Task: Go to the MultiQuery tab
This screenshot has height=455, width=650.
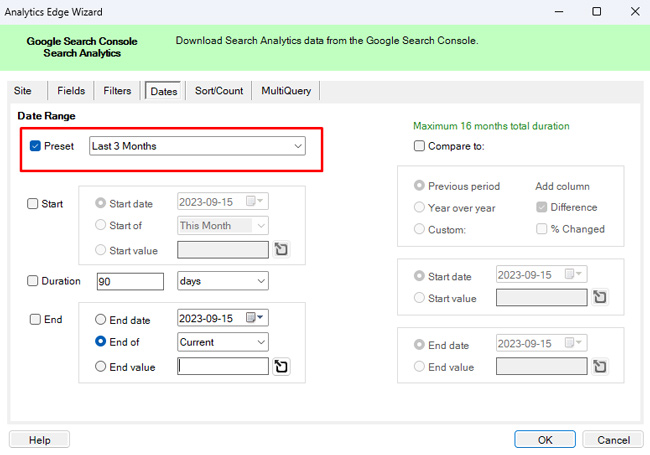Action: point(286,91)
